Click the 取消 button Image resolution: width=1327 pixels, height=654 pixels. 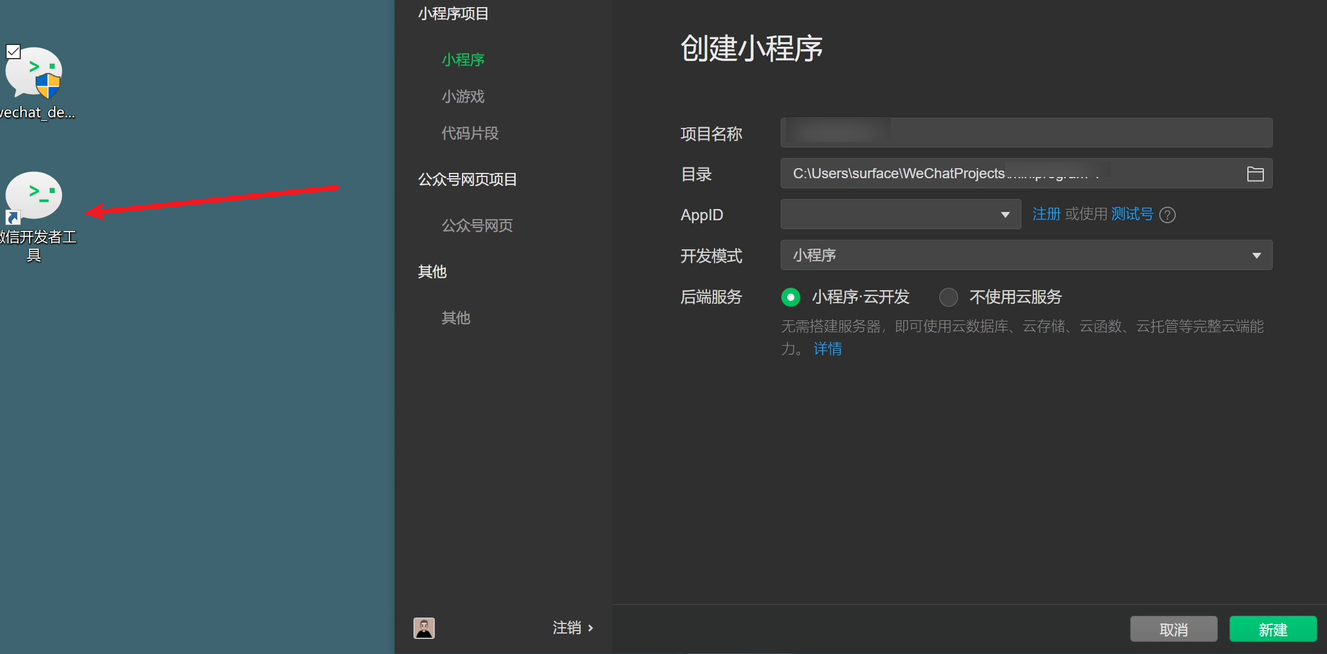click(1173, 629)
